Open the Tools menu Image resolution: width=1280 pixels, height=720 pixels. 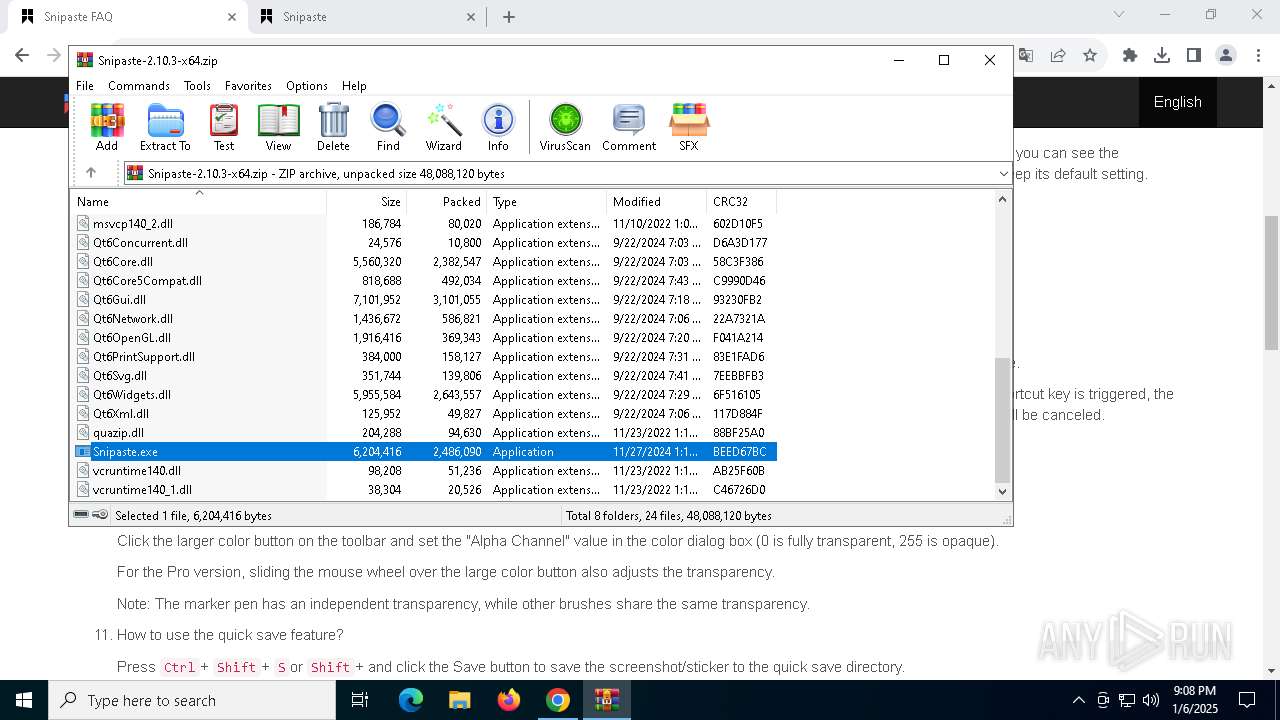pyautogui.click(x=197, y=86)
